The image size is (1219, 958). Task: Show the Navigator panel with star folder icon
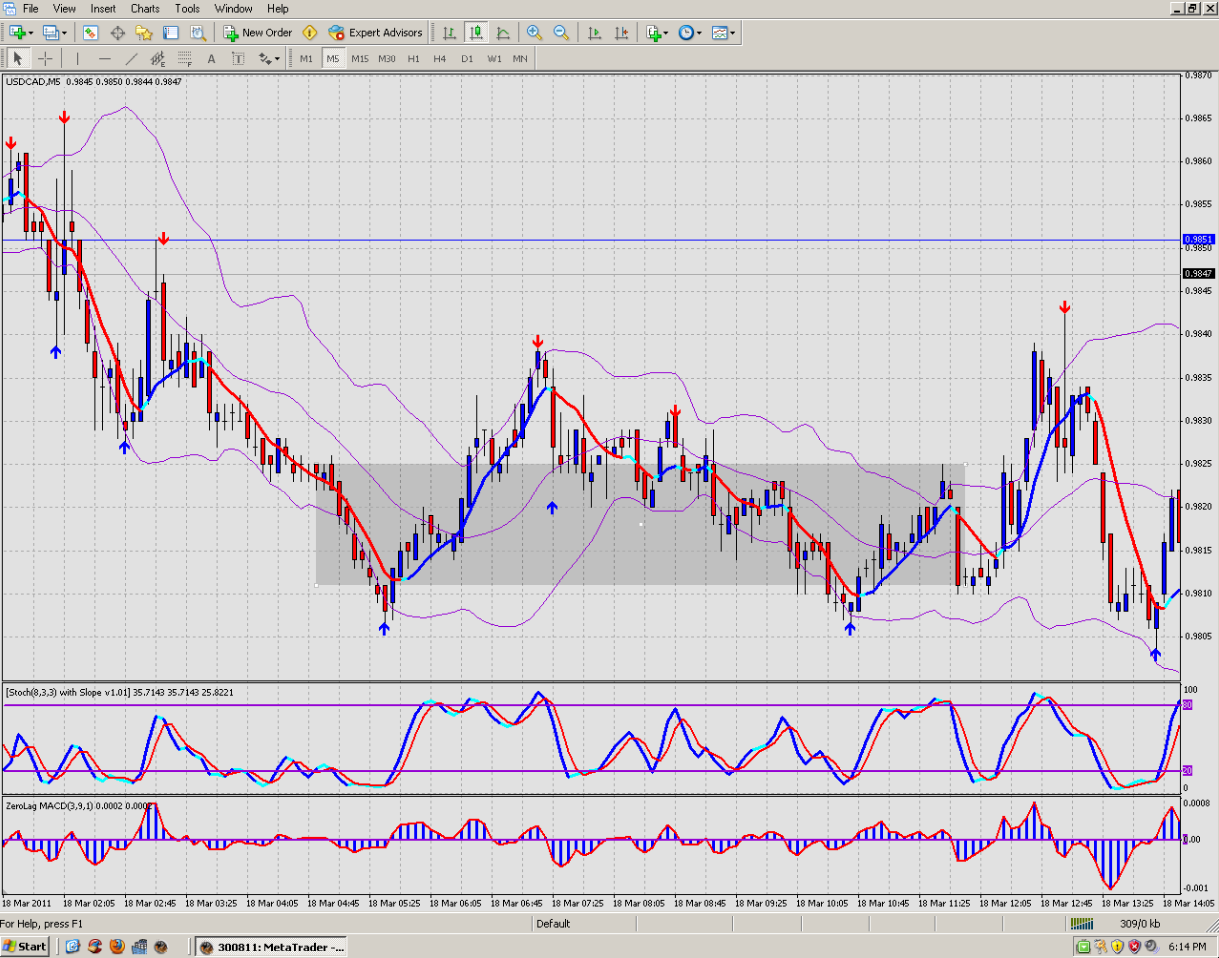pos(144,32)
